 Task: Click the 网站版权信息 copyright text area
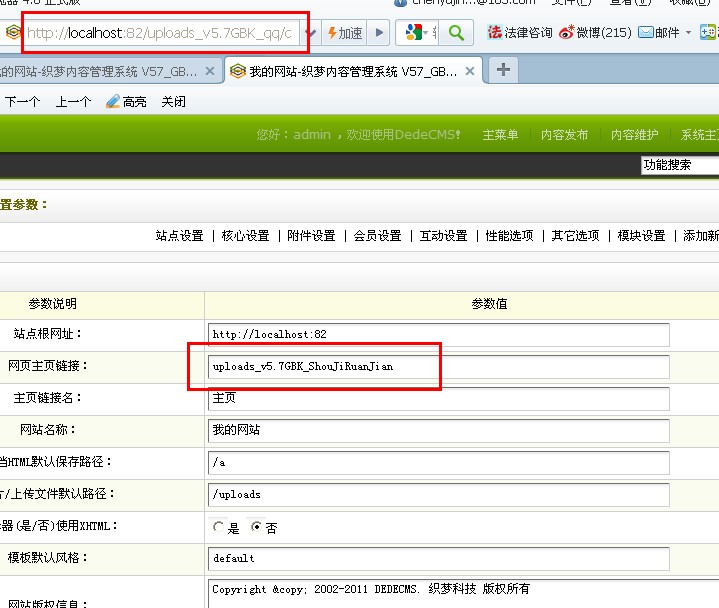pyautogui.click(x=463, y=594)
